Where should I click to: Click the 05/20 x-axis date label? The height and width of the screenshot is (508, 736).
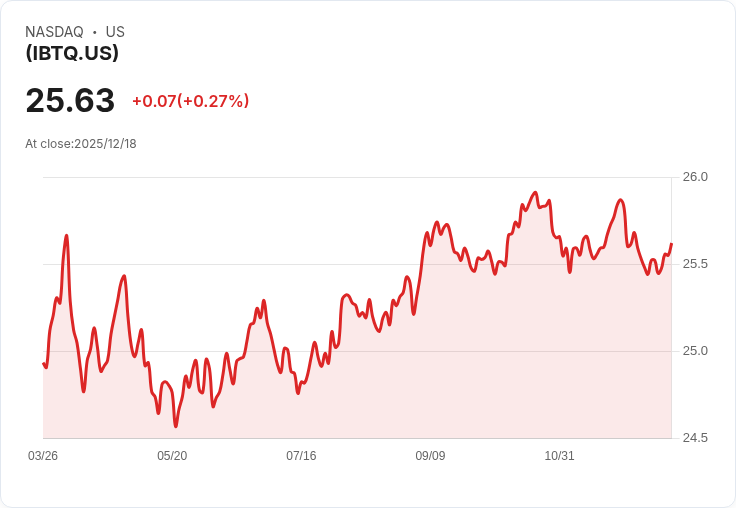172,455
